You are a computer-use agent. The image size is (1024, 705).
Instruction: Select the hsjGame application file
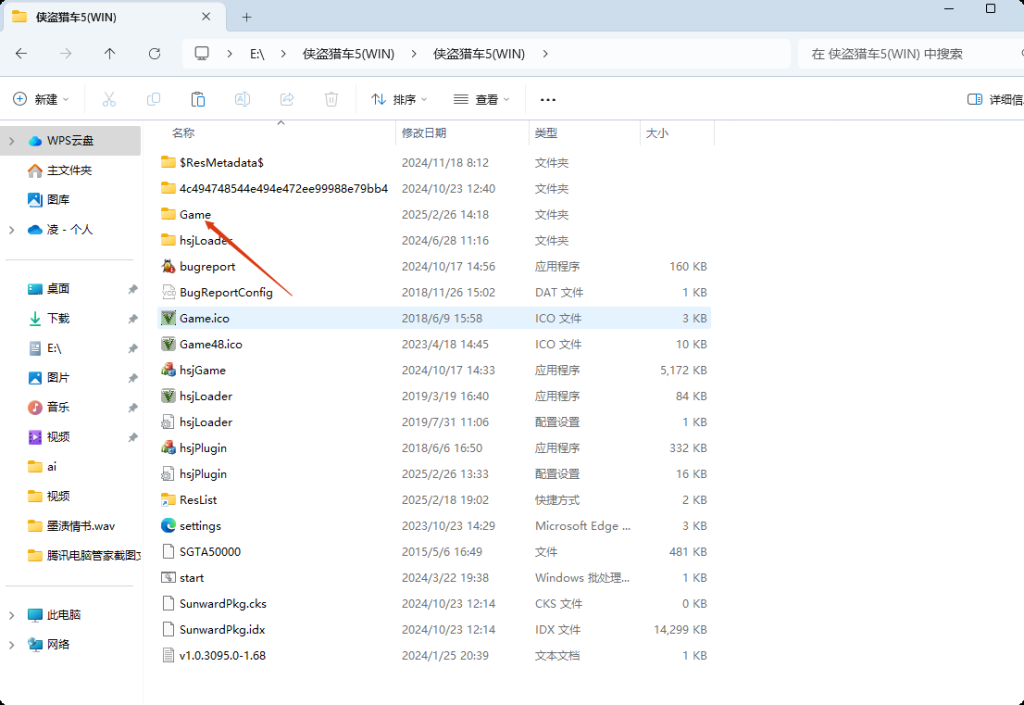coord(202,370)
